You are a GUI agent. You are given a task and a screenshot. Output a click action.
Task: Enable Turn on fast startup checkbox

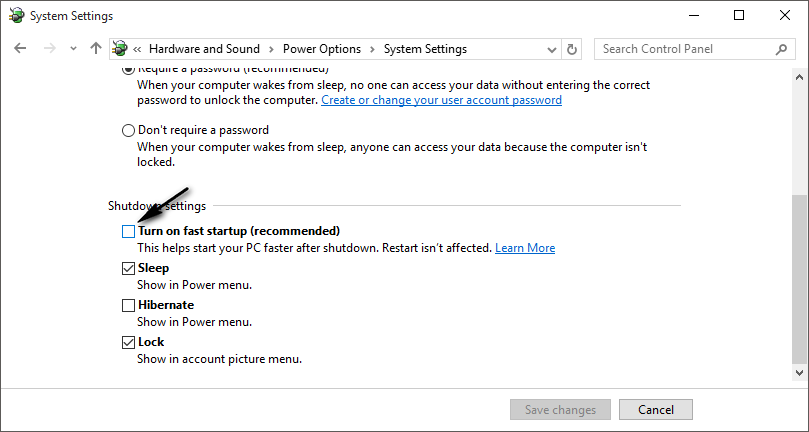click(128, 231)
